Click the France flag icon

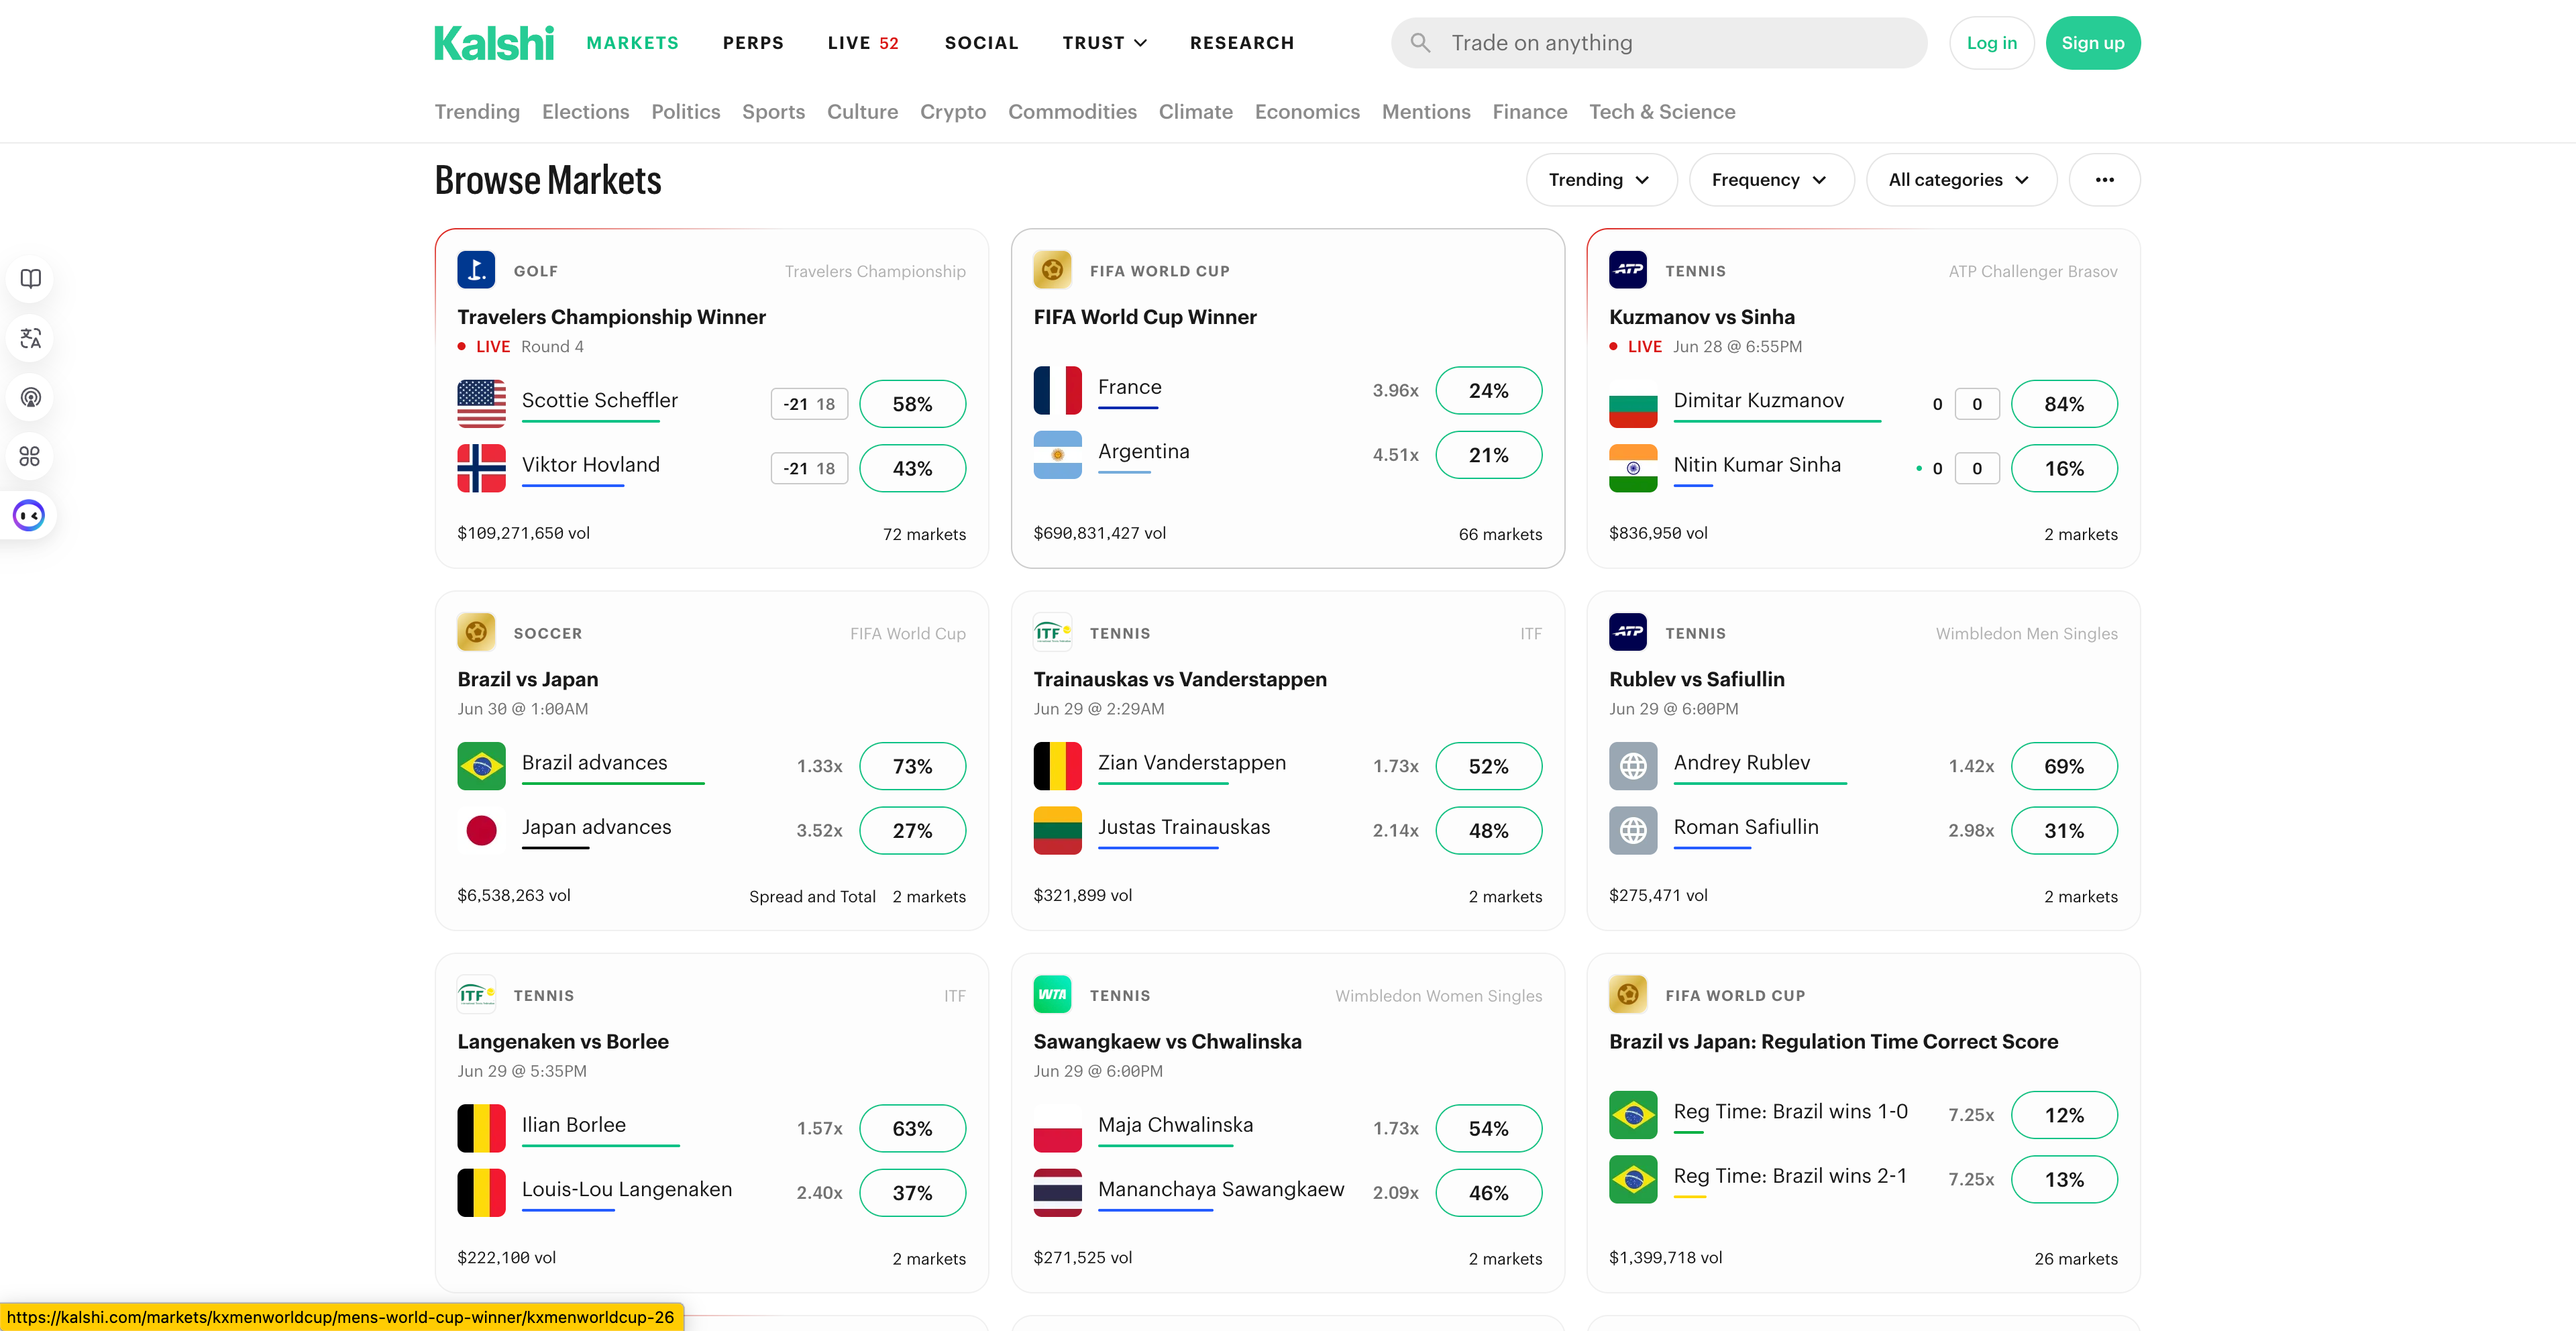[x=1057, y=390]
